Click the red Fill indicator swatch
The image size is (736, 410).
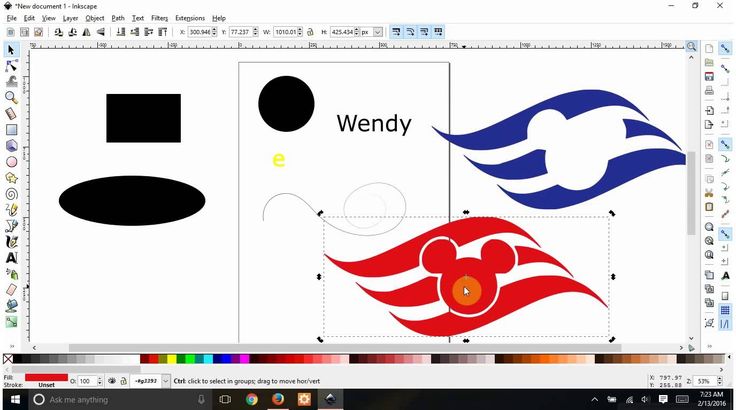click(46, 378)
